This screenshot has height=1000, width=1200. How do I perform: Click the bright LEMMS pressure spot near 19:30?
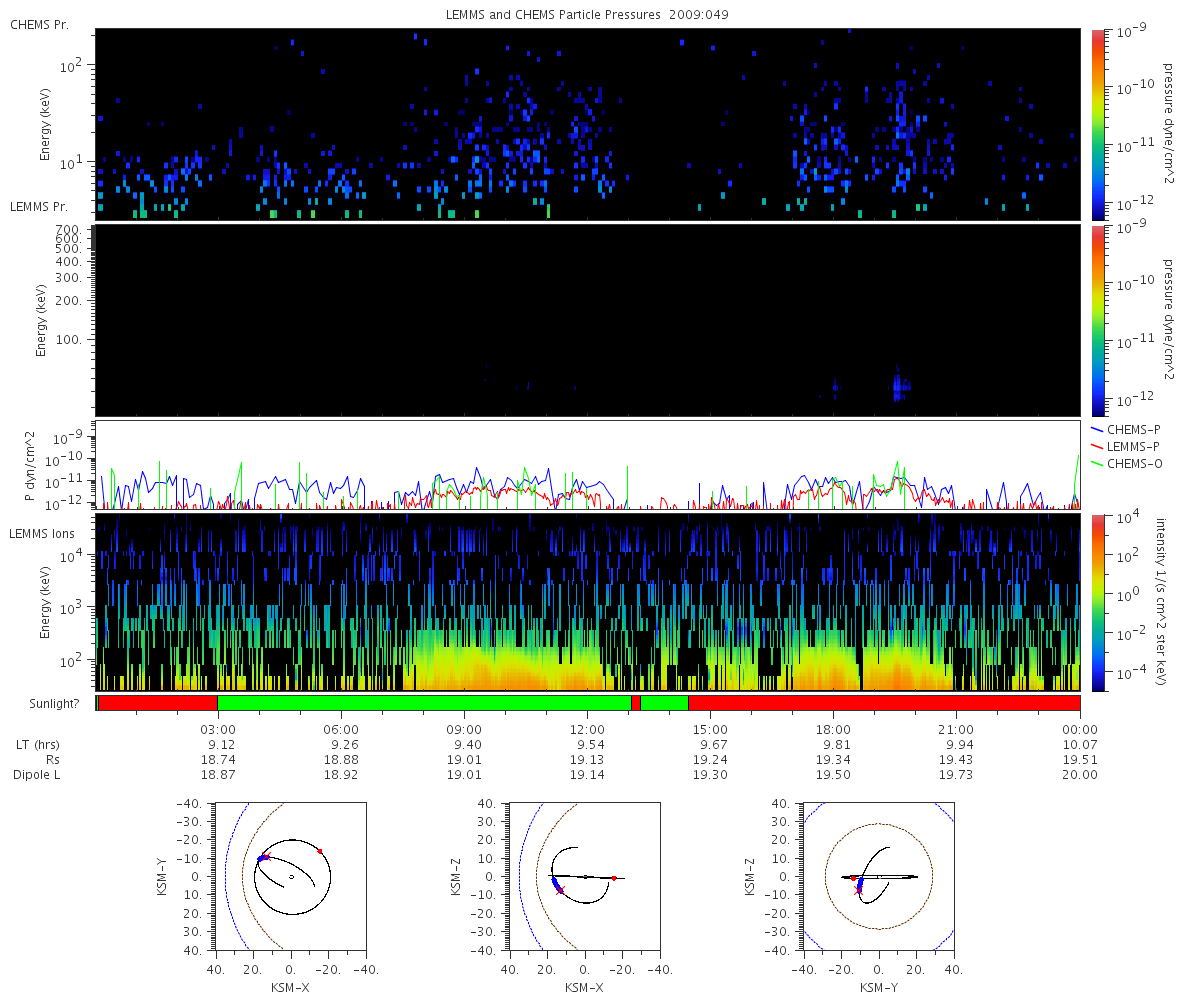tap(900, 385)
